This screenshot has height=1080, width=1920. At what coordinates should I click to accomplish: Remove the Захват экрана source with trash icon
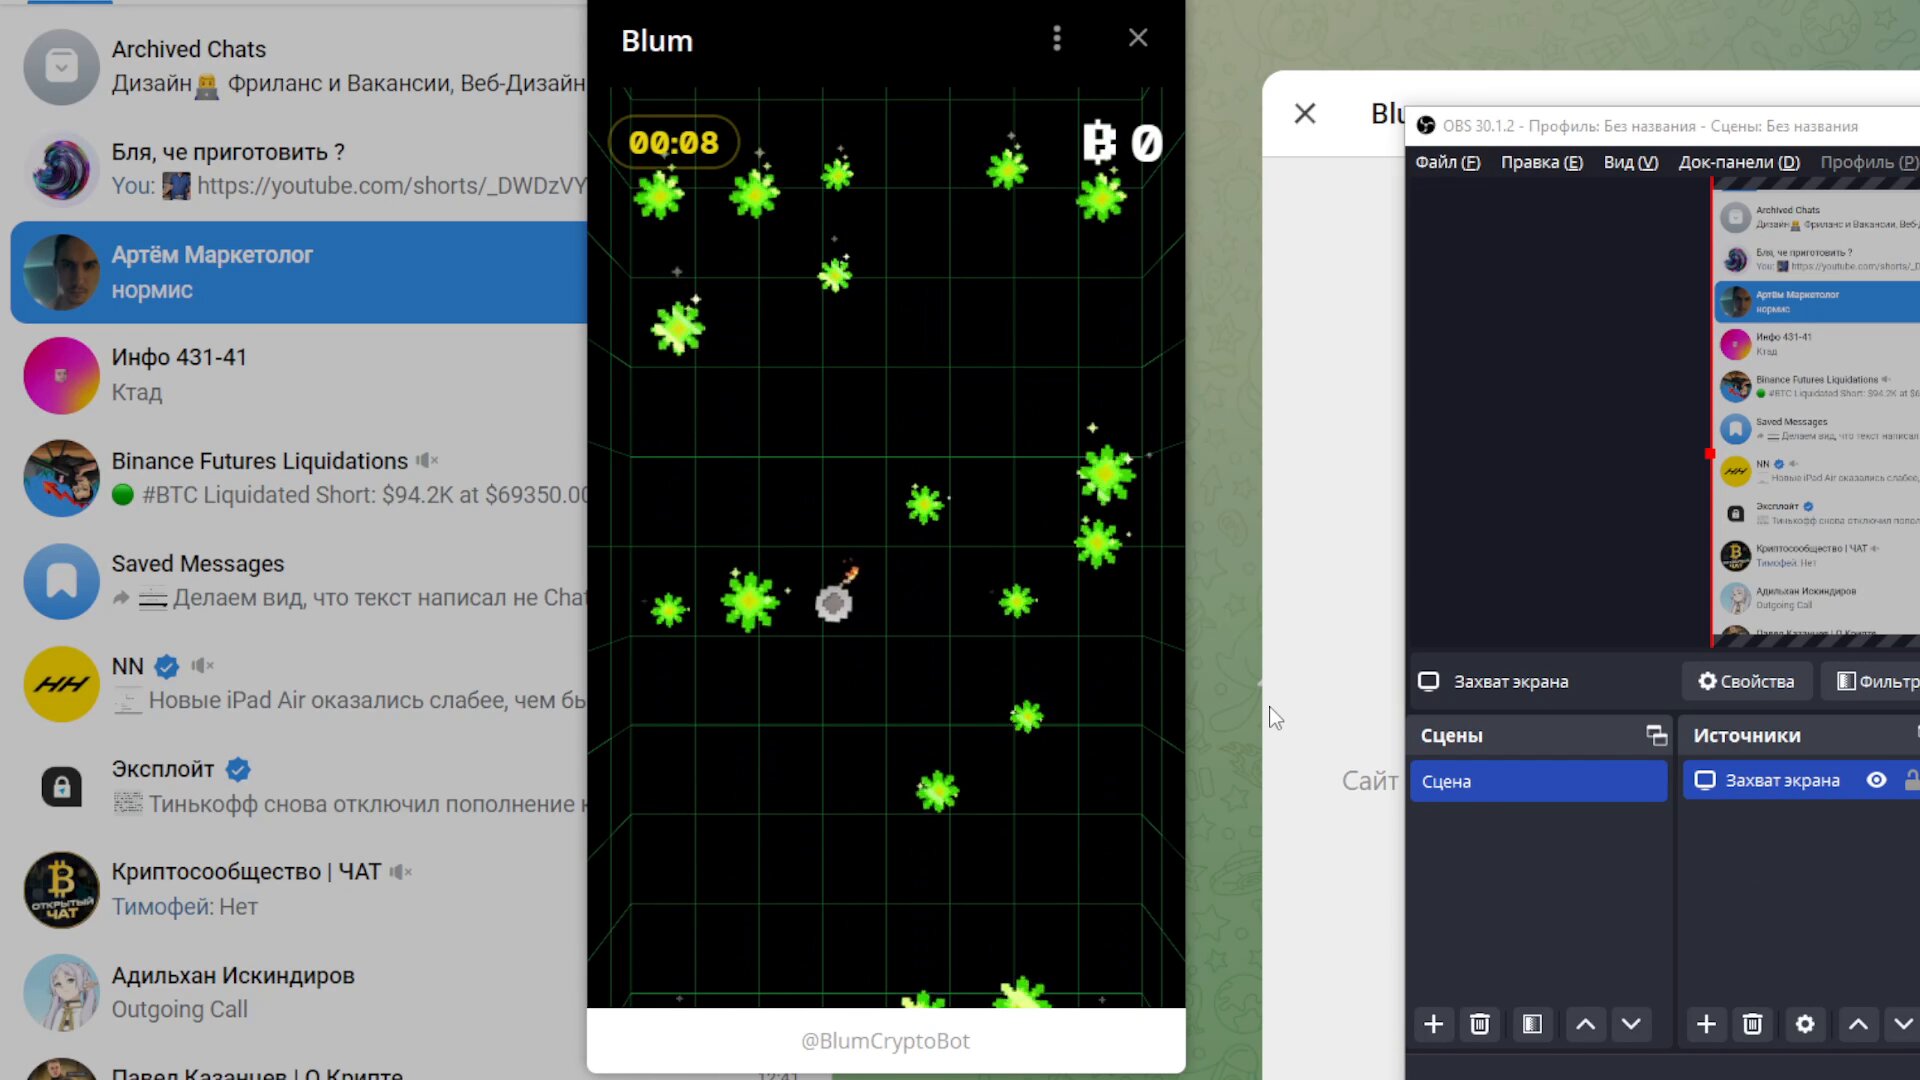click(1751, 1024)
